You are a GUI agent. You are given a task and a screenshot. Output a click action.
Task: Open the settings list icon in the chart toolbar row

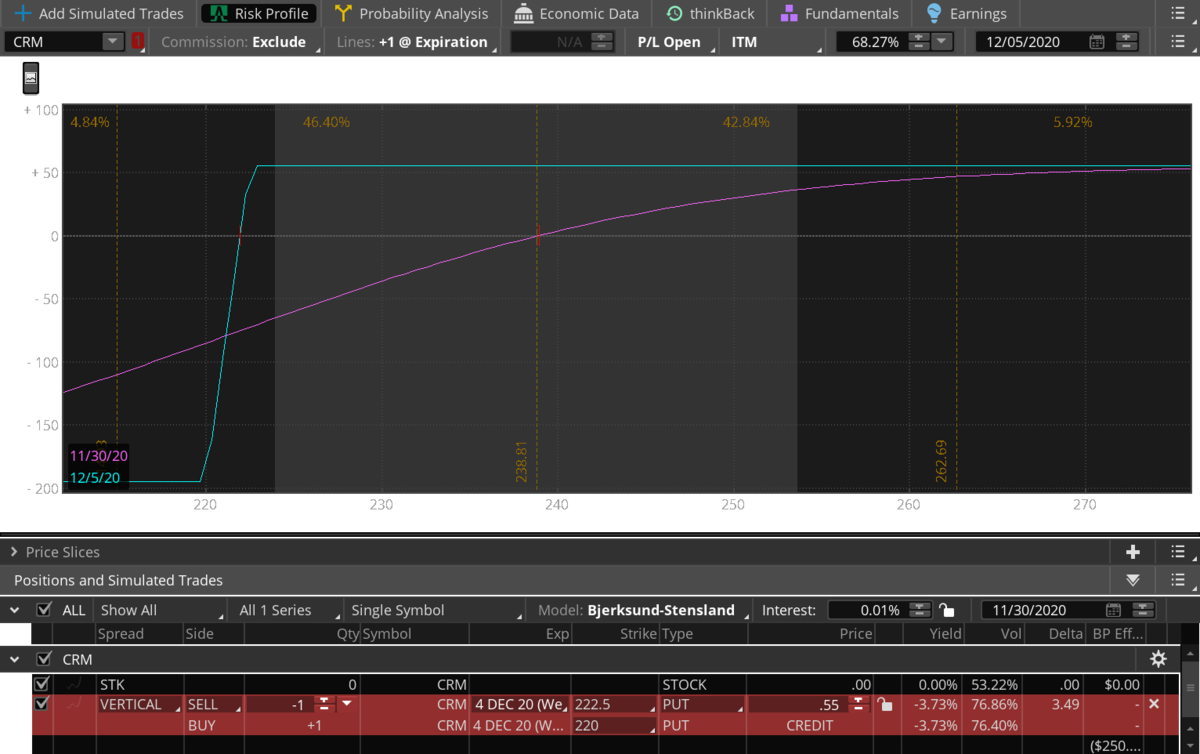pos(1178,42)
